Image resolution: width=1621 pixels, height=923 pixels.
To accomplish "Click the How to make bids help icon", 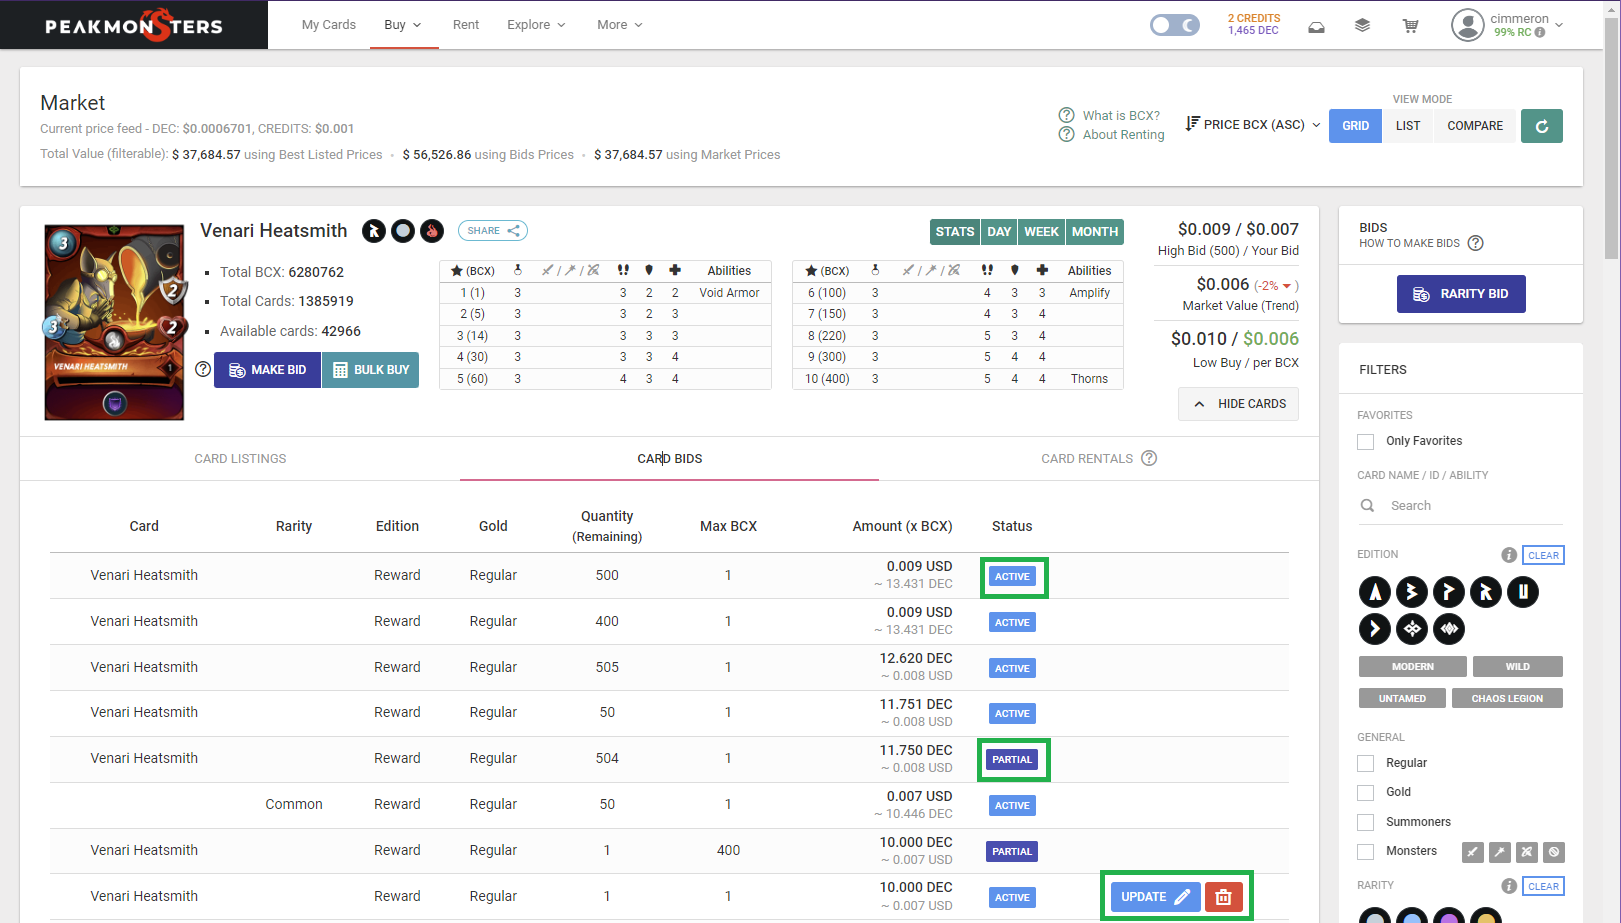I will click(1475, 243).
